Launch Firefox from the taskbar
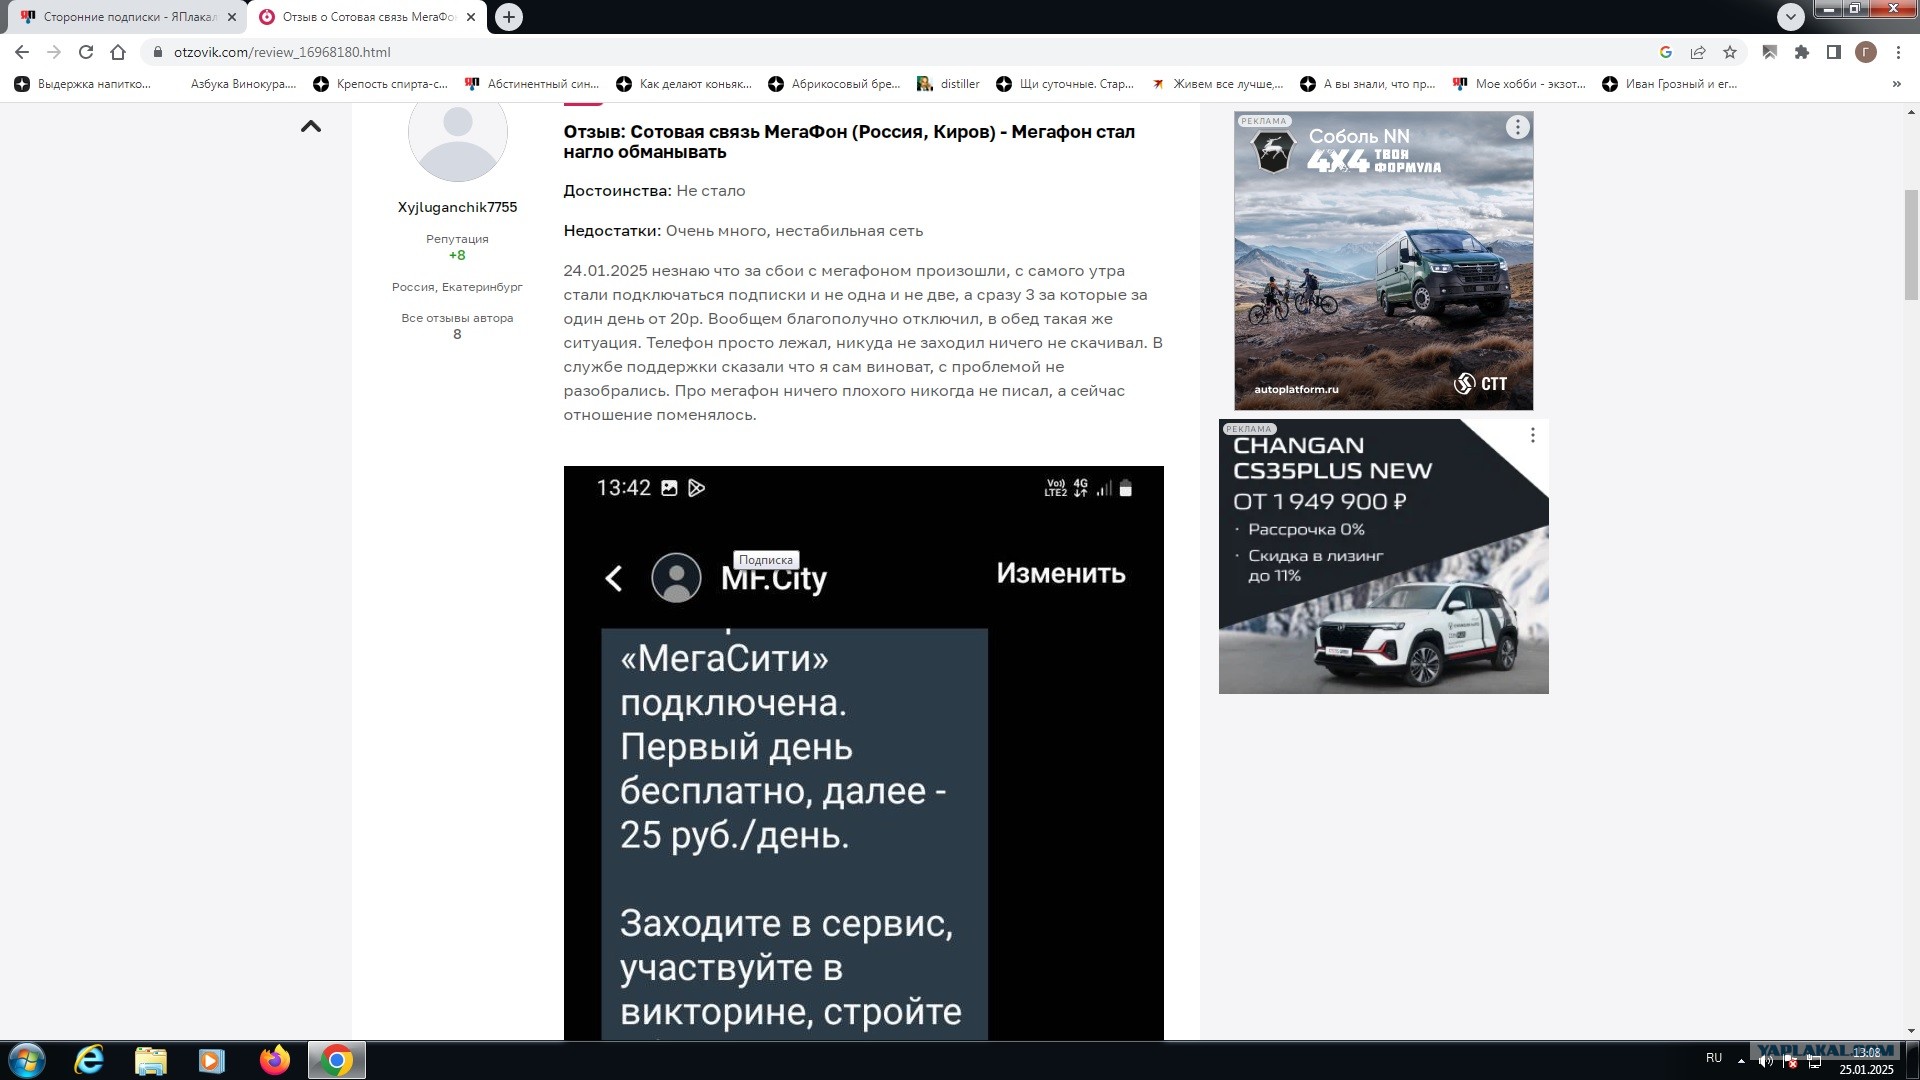This screenshot has height=1080, width=1920. 274,1060
